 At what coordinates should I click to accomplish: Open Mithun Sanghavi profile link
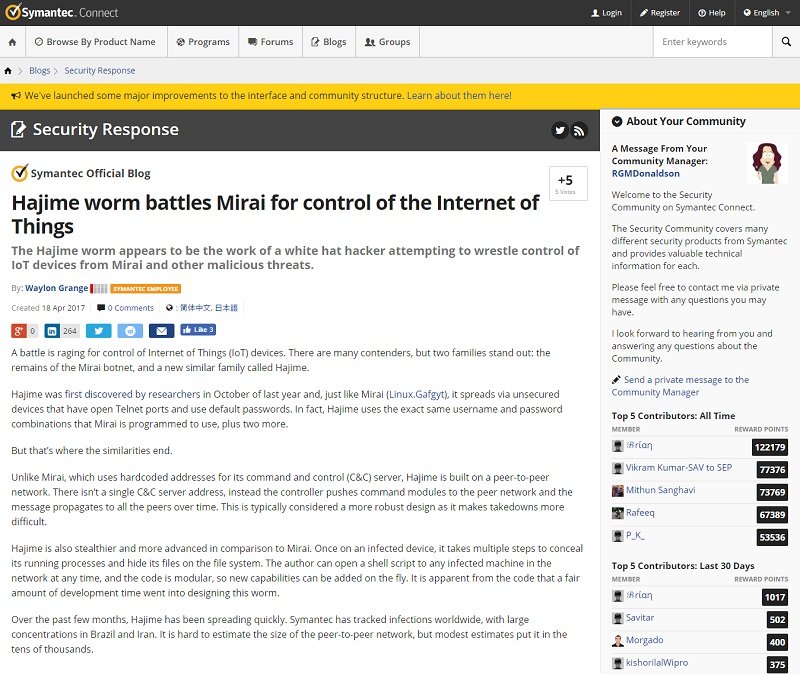pos(660,490)
